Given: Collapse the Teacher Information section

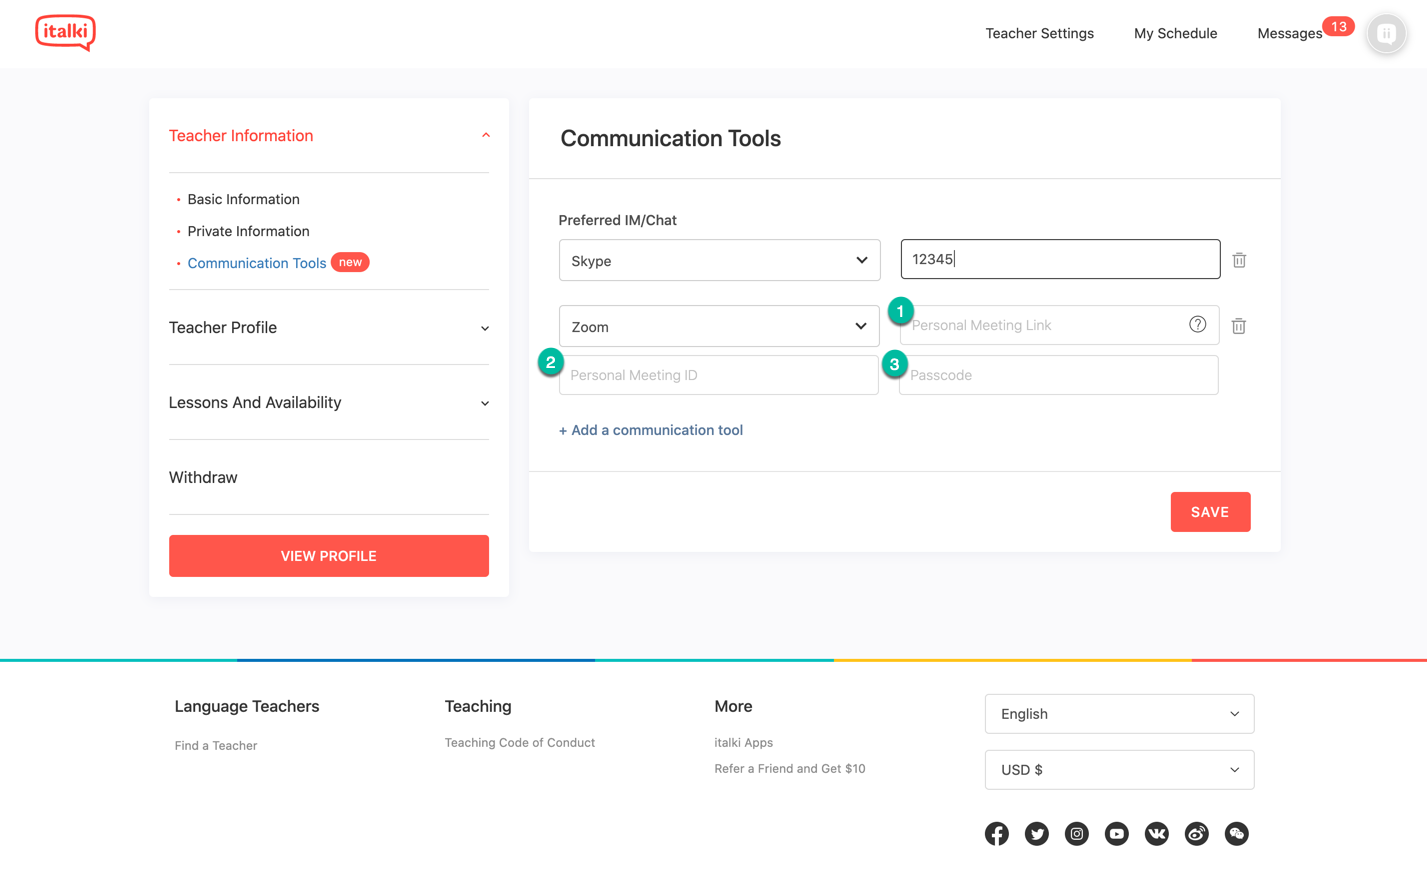Looking at the screenshot, I should (485, 136).
